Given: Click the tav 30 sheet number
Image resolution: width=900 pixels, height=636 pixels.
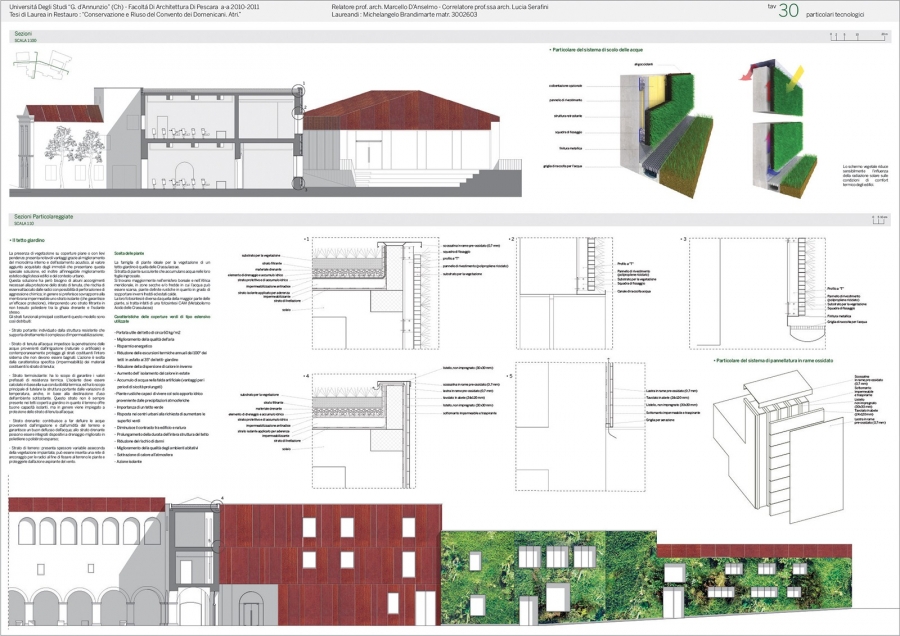Looking at the screenshot, I should point(787,10).
